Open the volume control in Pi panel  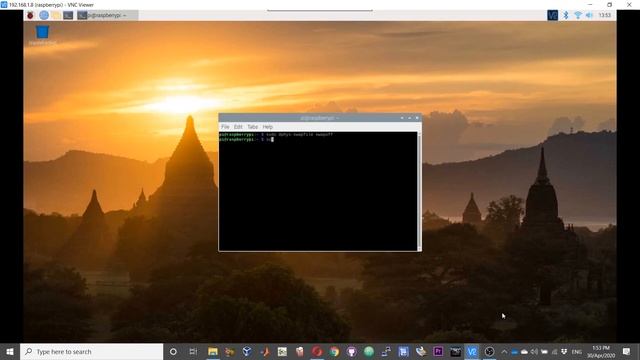click(589, 16)
